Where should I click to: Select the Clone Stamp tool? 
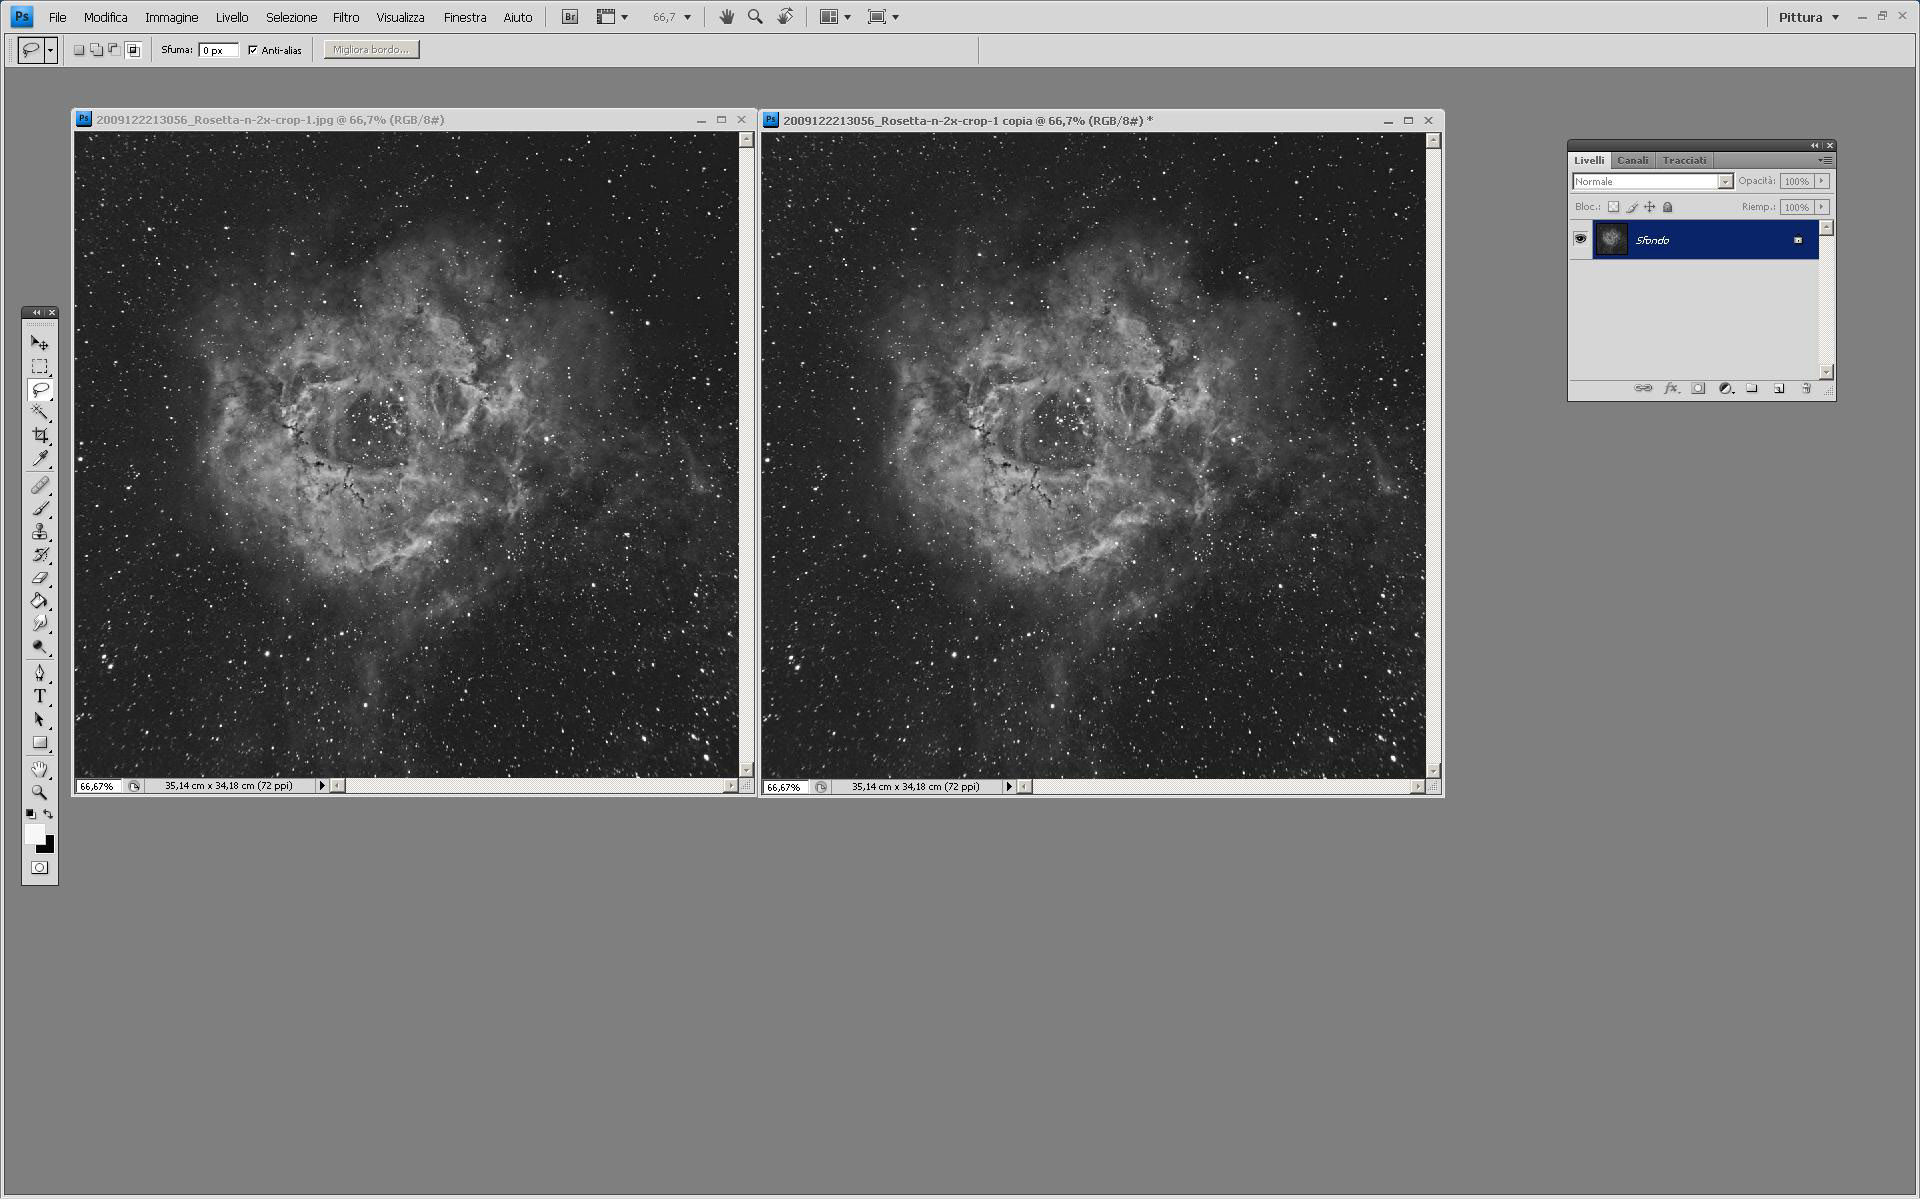(40, 532)
